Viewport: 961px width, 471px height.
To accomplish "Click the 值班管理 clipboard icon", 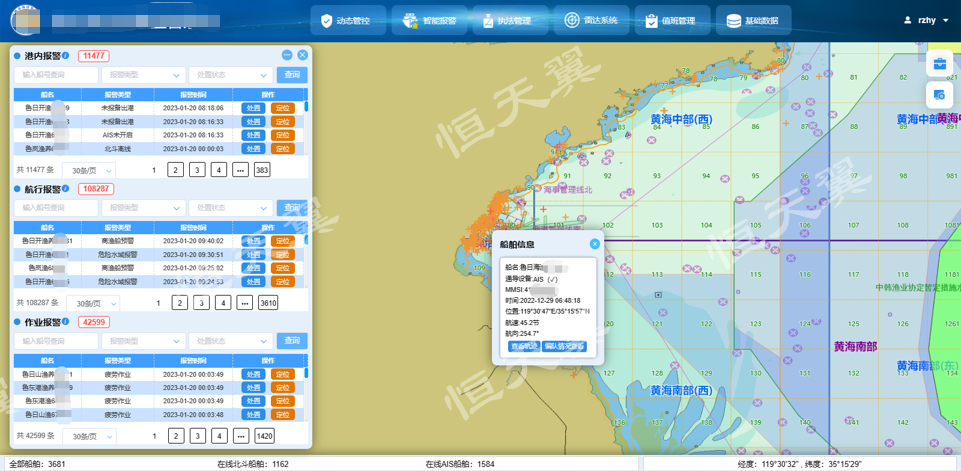I will click(652, 21).
